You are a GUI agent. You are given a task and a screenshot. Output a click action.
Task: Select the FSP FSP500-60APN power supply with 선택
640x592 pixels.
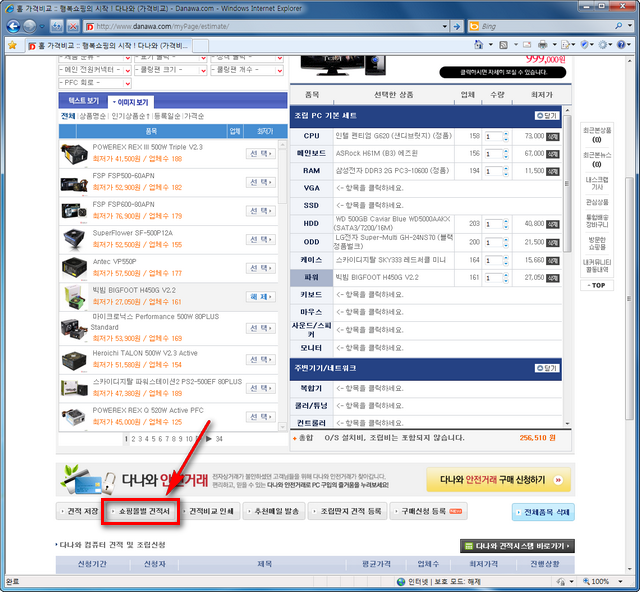pos(261,182)
